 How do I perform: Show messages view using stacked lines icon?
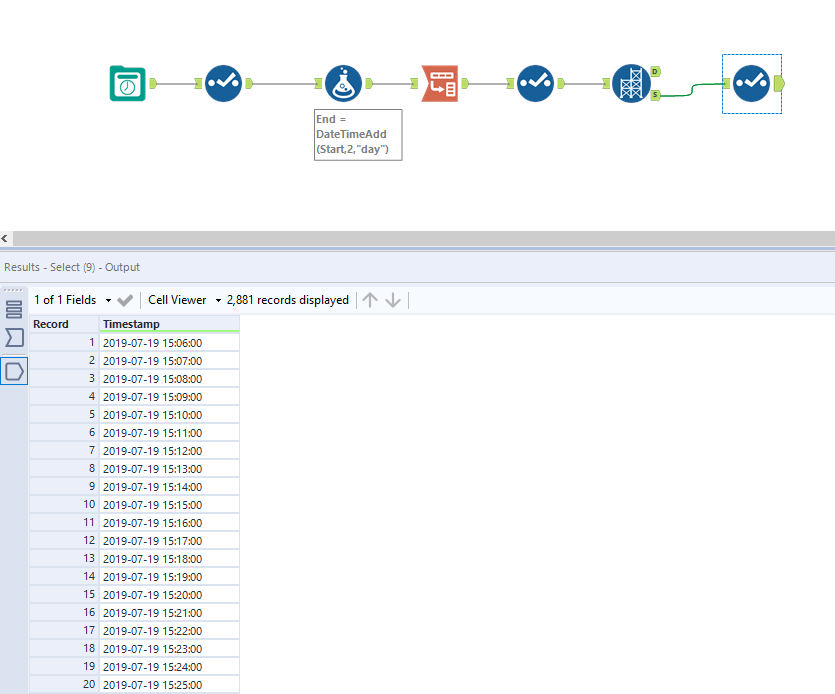(x=14, y=309)
